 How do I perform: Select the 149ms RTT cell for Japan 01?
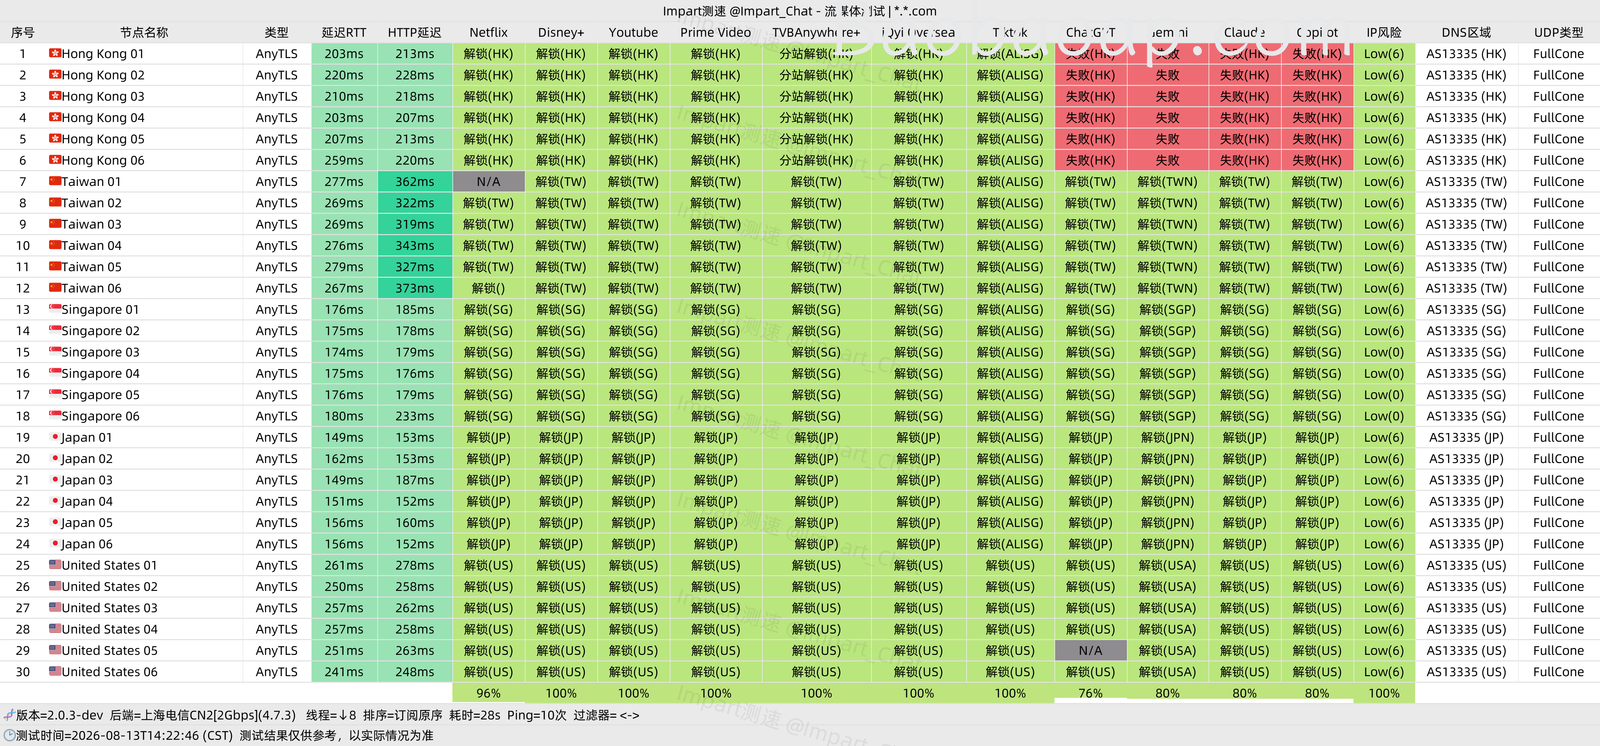pos(344,437)
